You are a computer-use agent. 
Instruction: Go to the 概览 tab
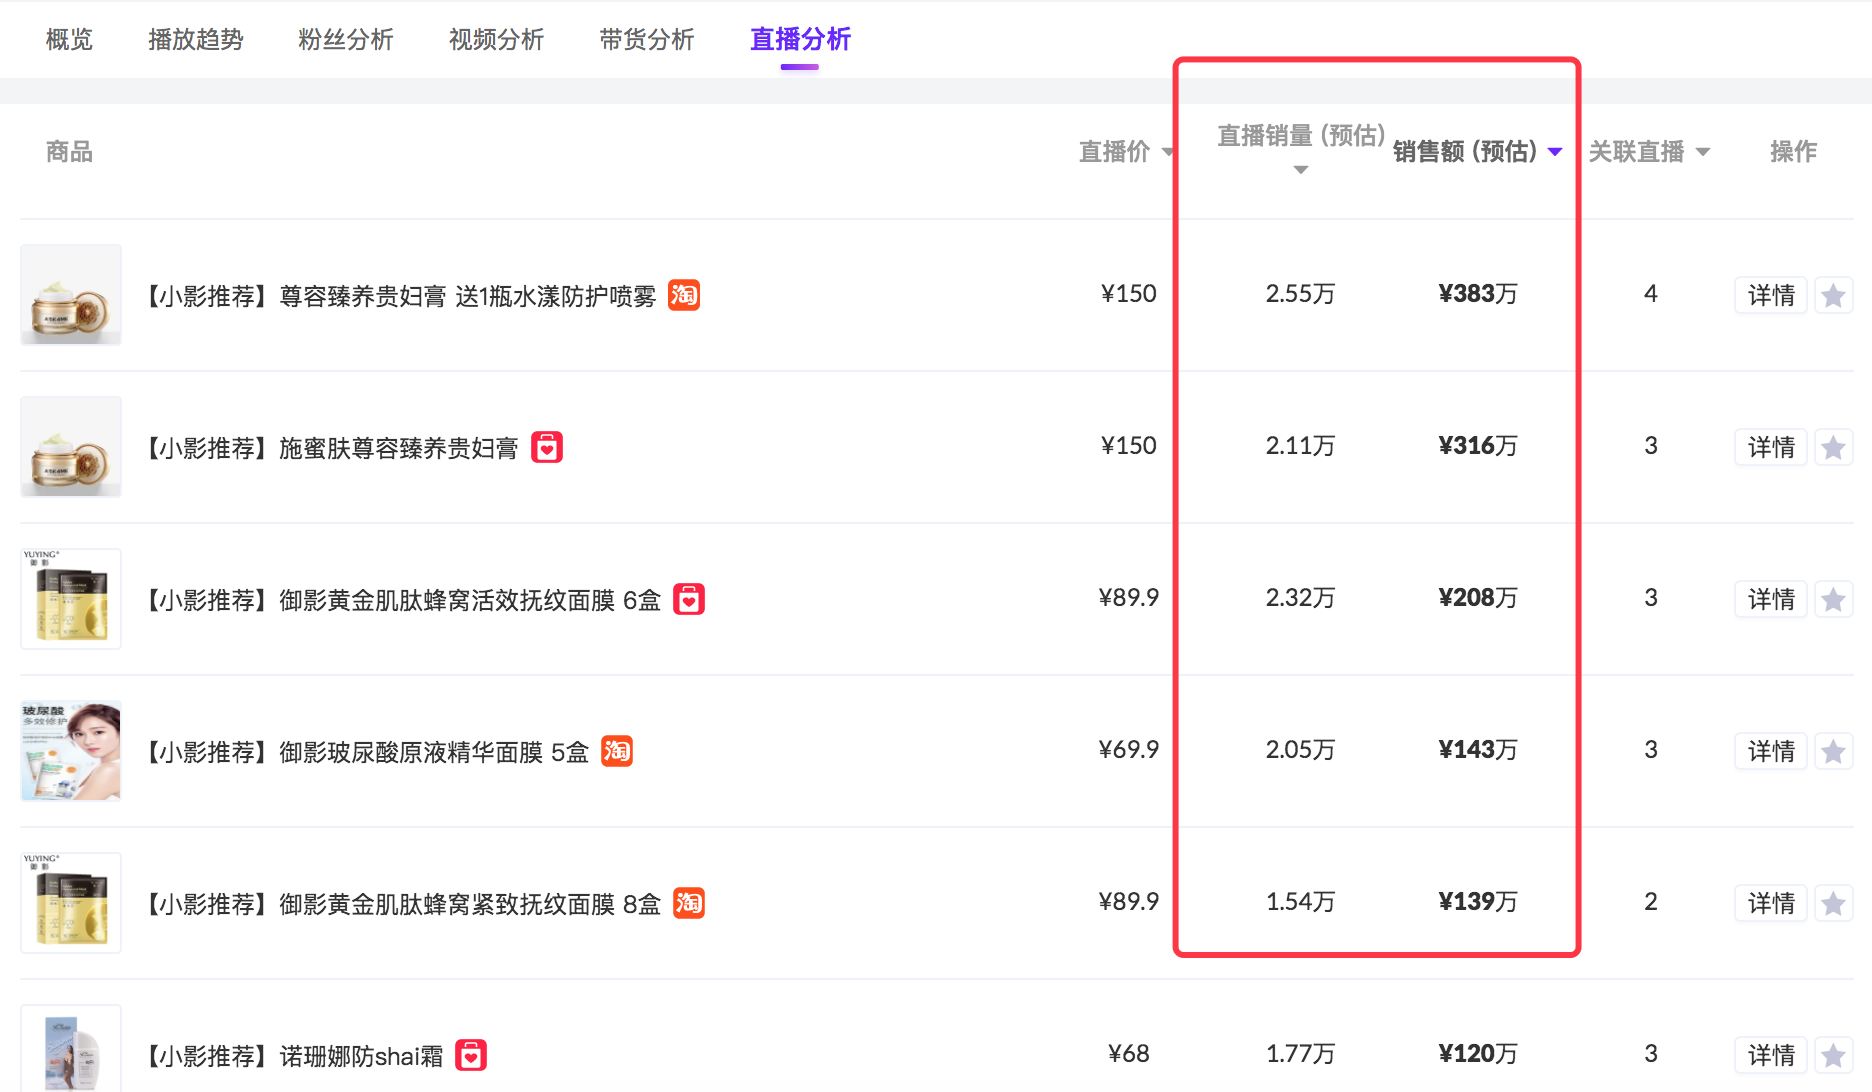[69, 39]
